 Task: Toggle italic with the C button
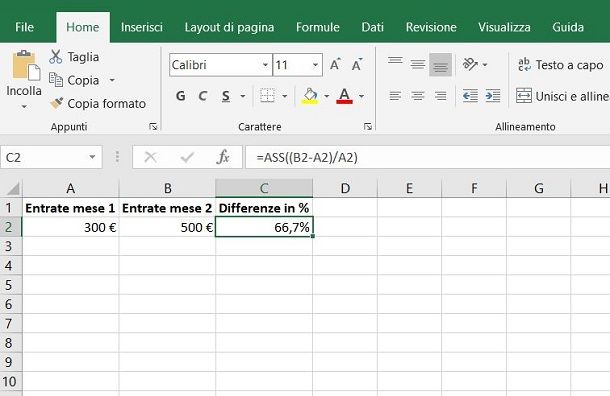click(x=202, y=96)
